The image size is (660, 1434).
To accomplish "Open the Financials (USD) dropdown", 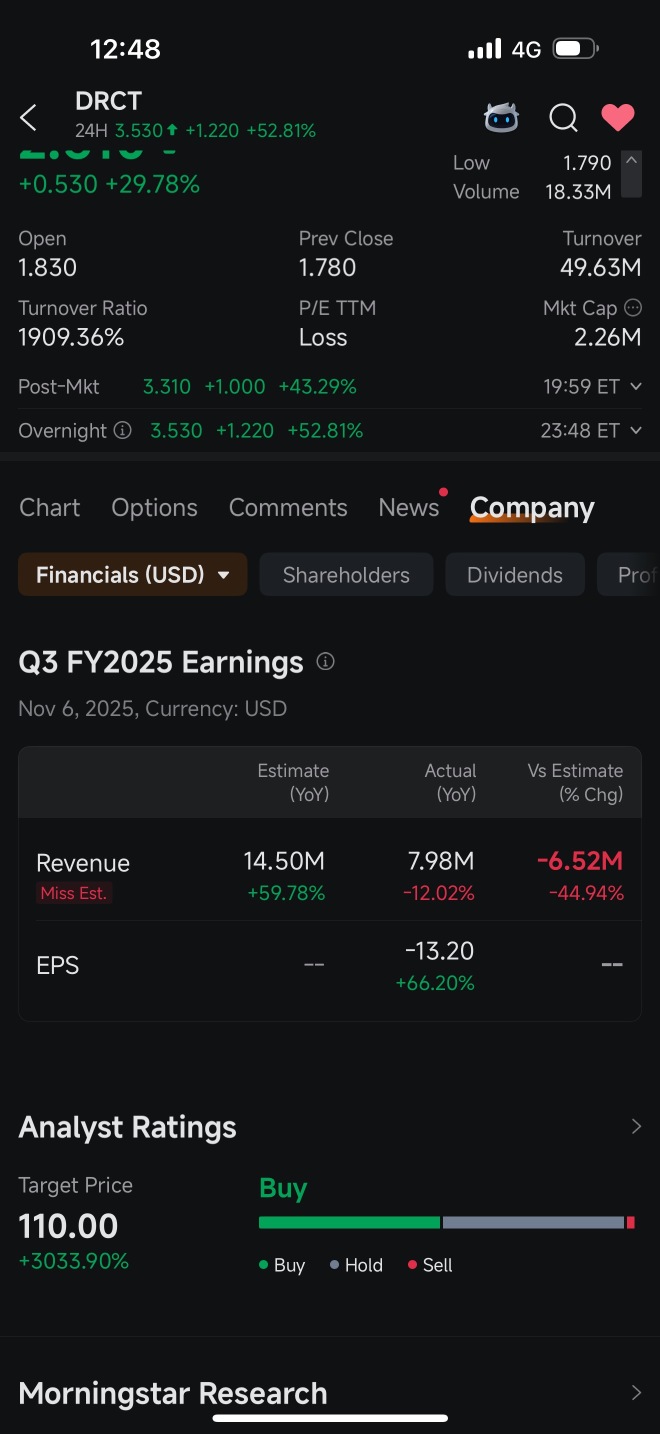I will (x=133, y=575).
